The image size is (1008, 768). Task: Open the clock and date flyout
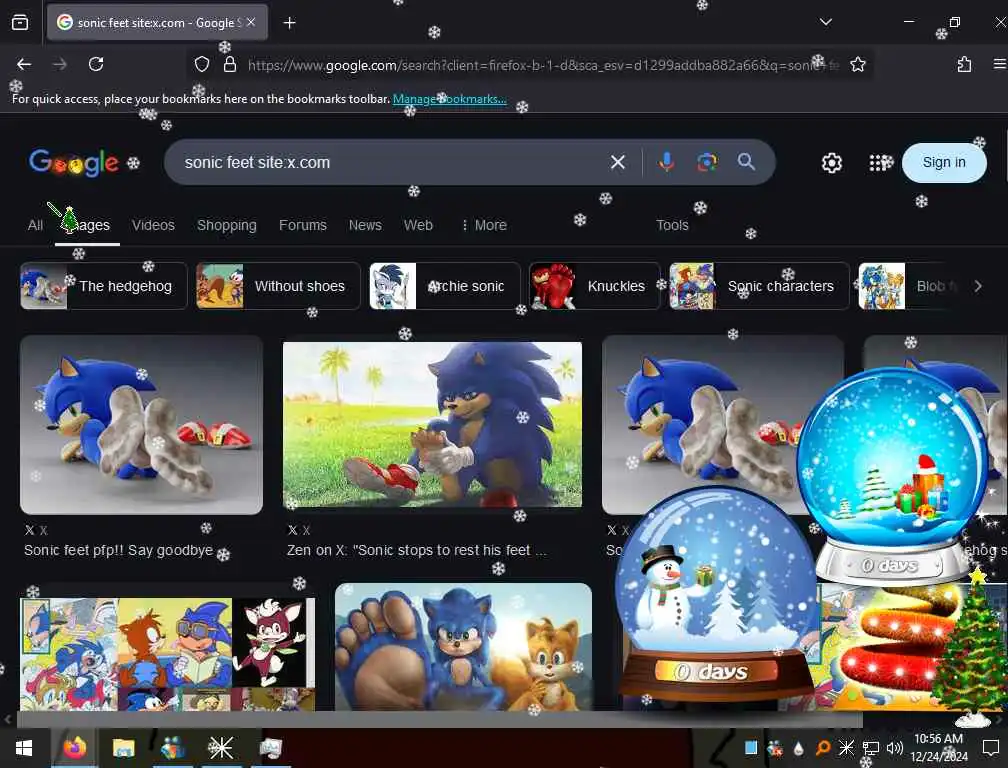(939, 748)
